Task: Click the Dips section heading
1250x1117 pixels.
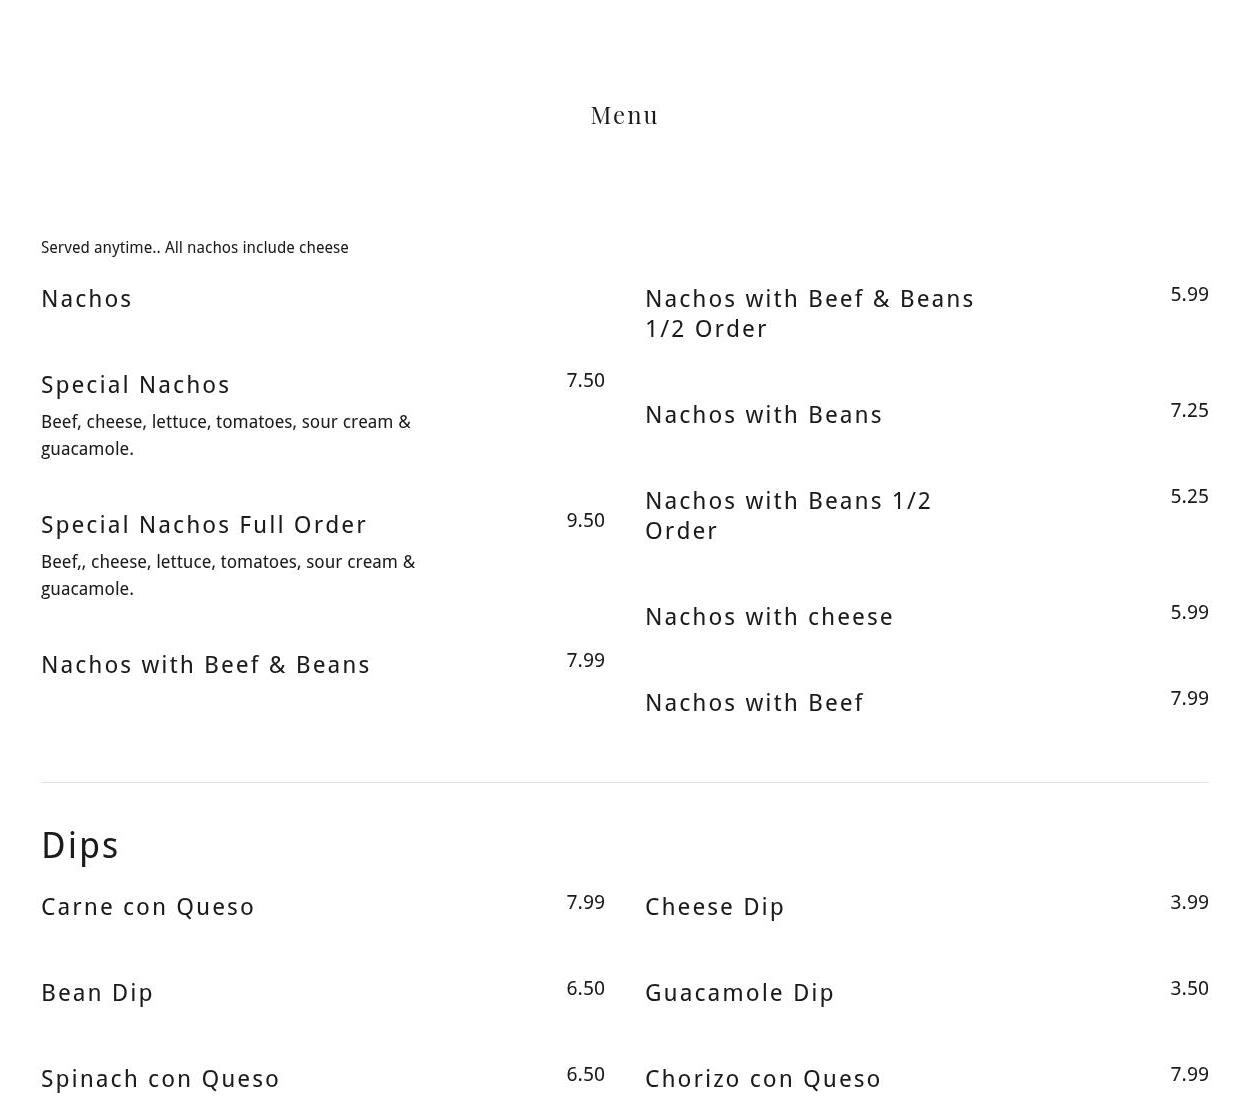Action: [x=80, y=846]
